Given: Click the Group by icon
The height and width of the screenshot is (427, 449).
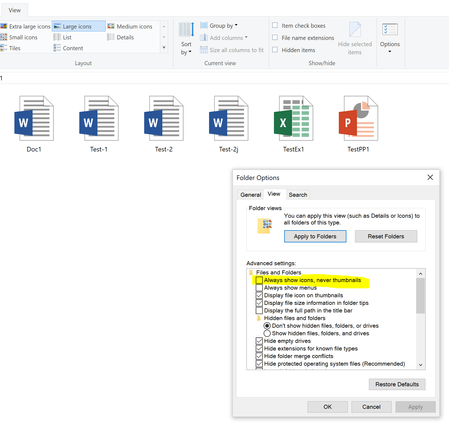Looking at the screenshot, I should (x=204, y=25).
